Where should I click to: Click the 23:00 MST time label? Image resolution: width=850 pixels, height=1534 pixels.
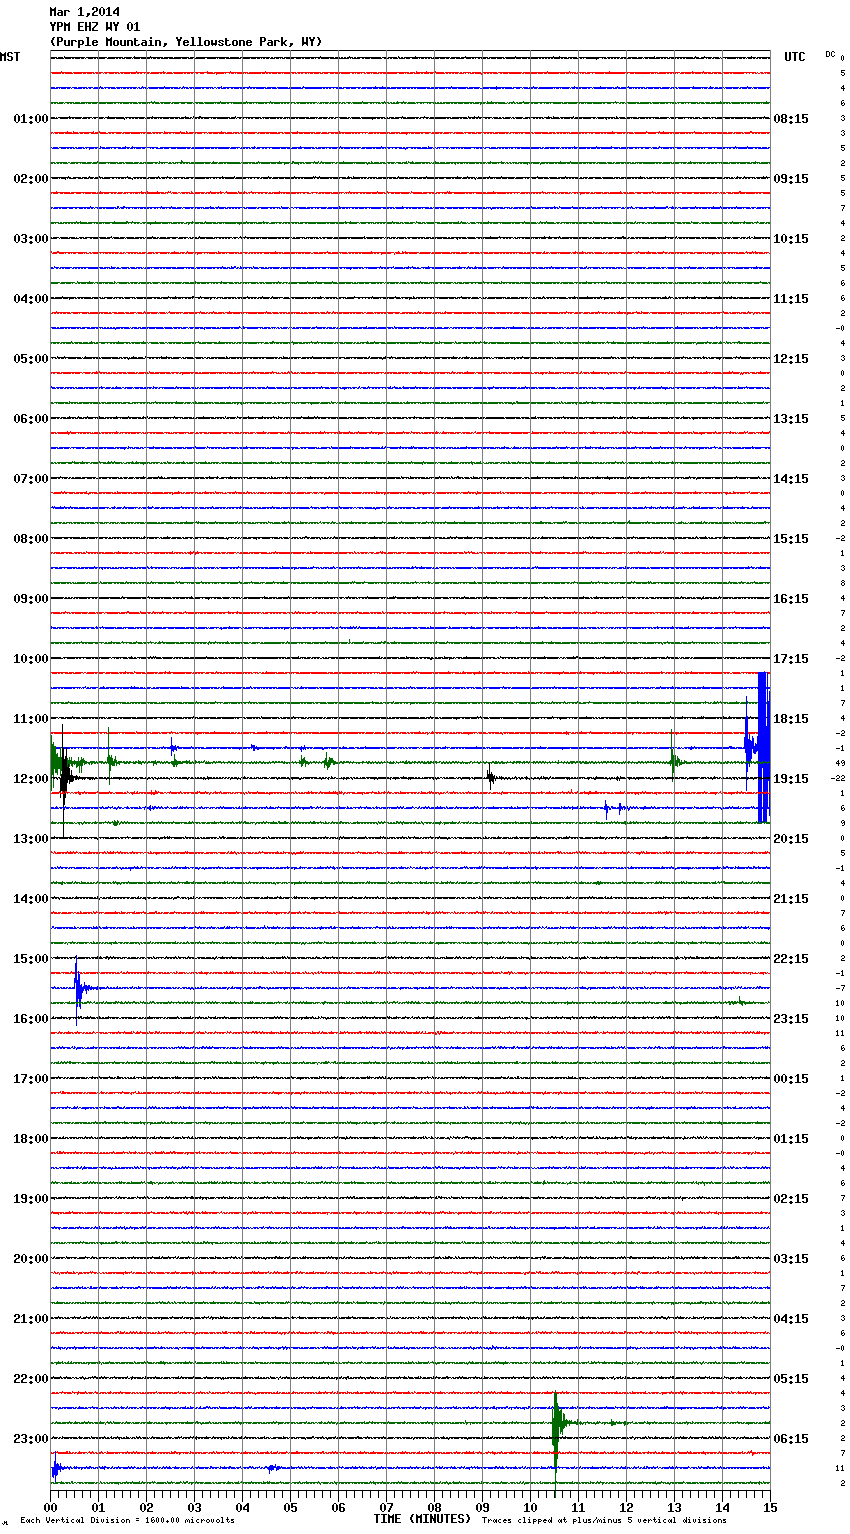click(x=30, y=1438)
